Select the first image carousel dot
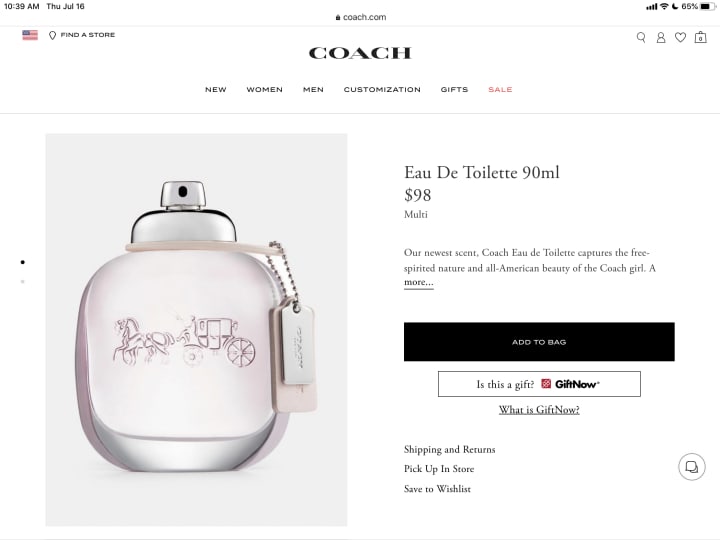Screen dimensions: 720x540 pyautogui.click(x=22, y=262)
